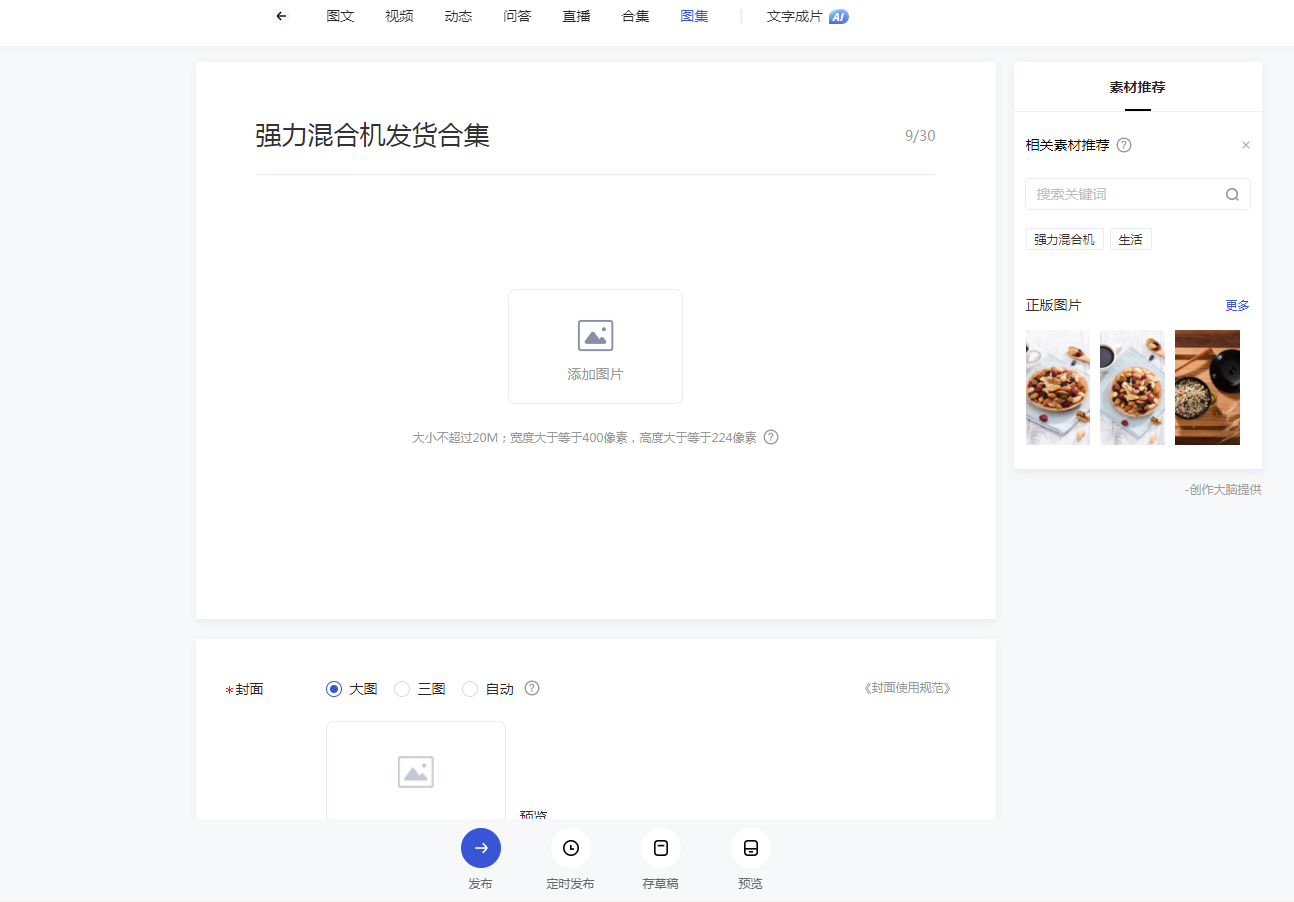This screenshot has width=1294, height=902.
Task: Close the 相关素材推荐 section
Action: click(1245, 145)
